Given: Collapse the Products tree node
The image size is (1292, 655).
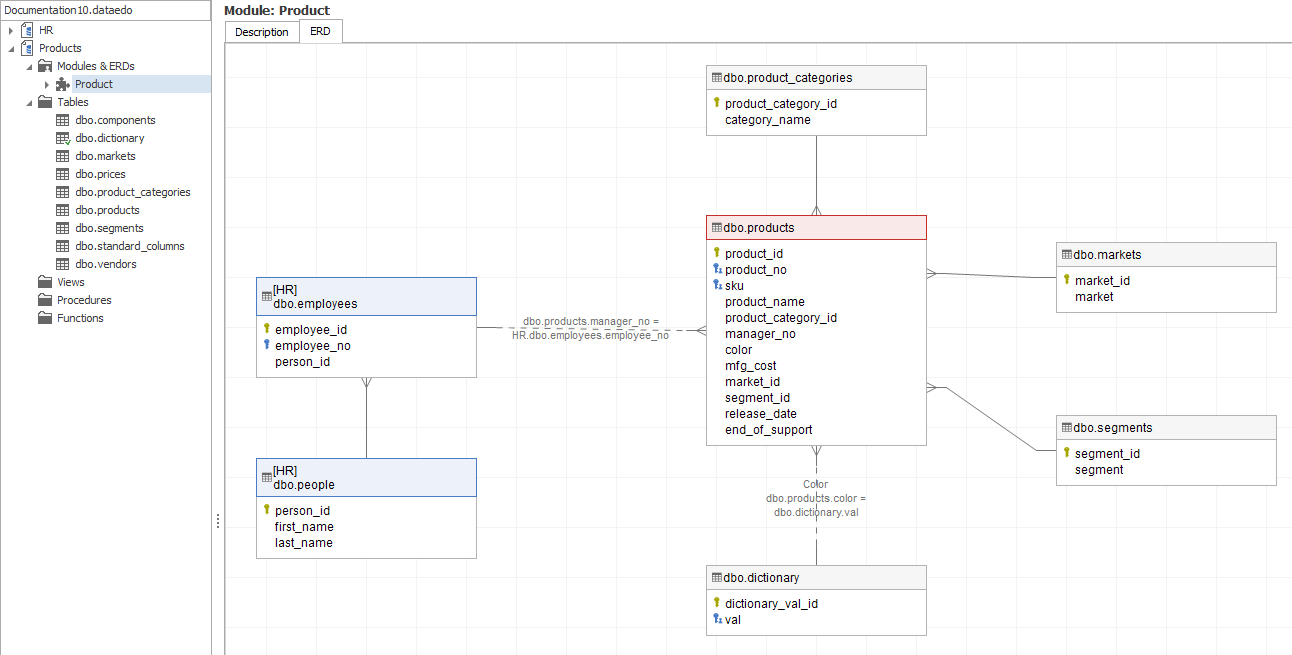Looking at the screenshot, I should click(x=11, y=48).
